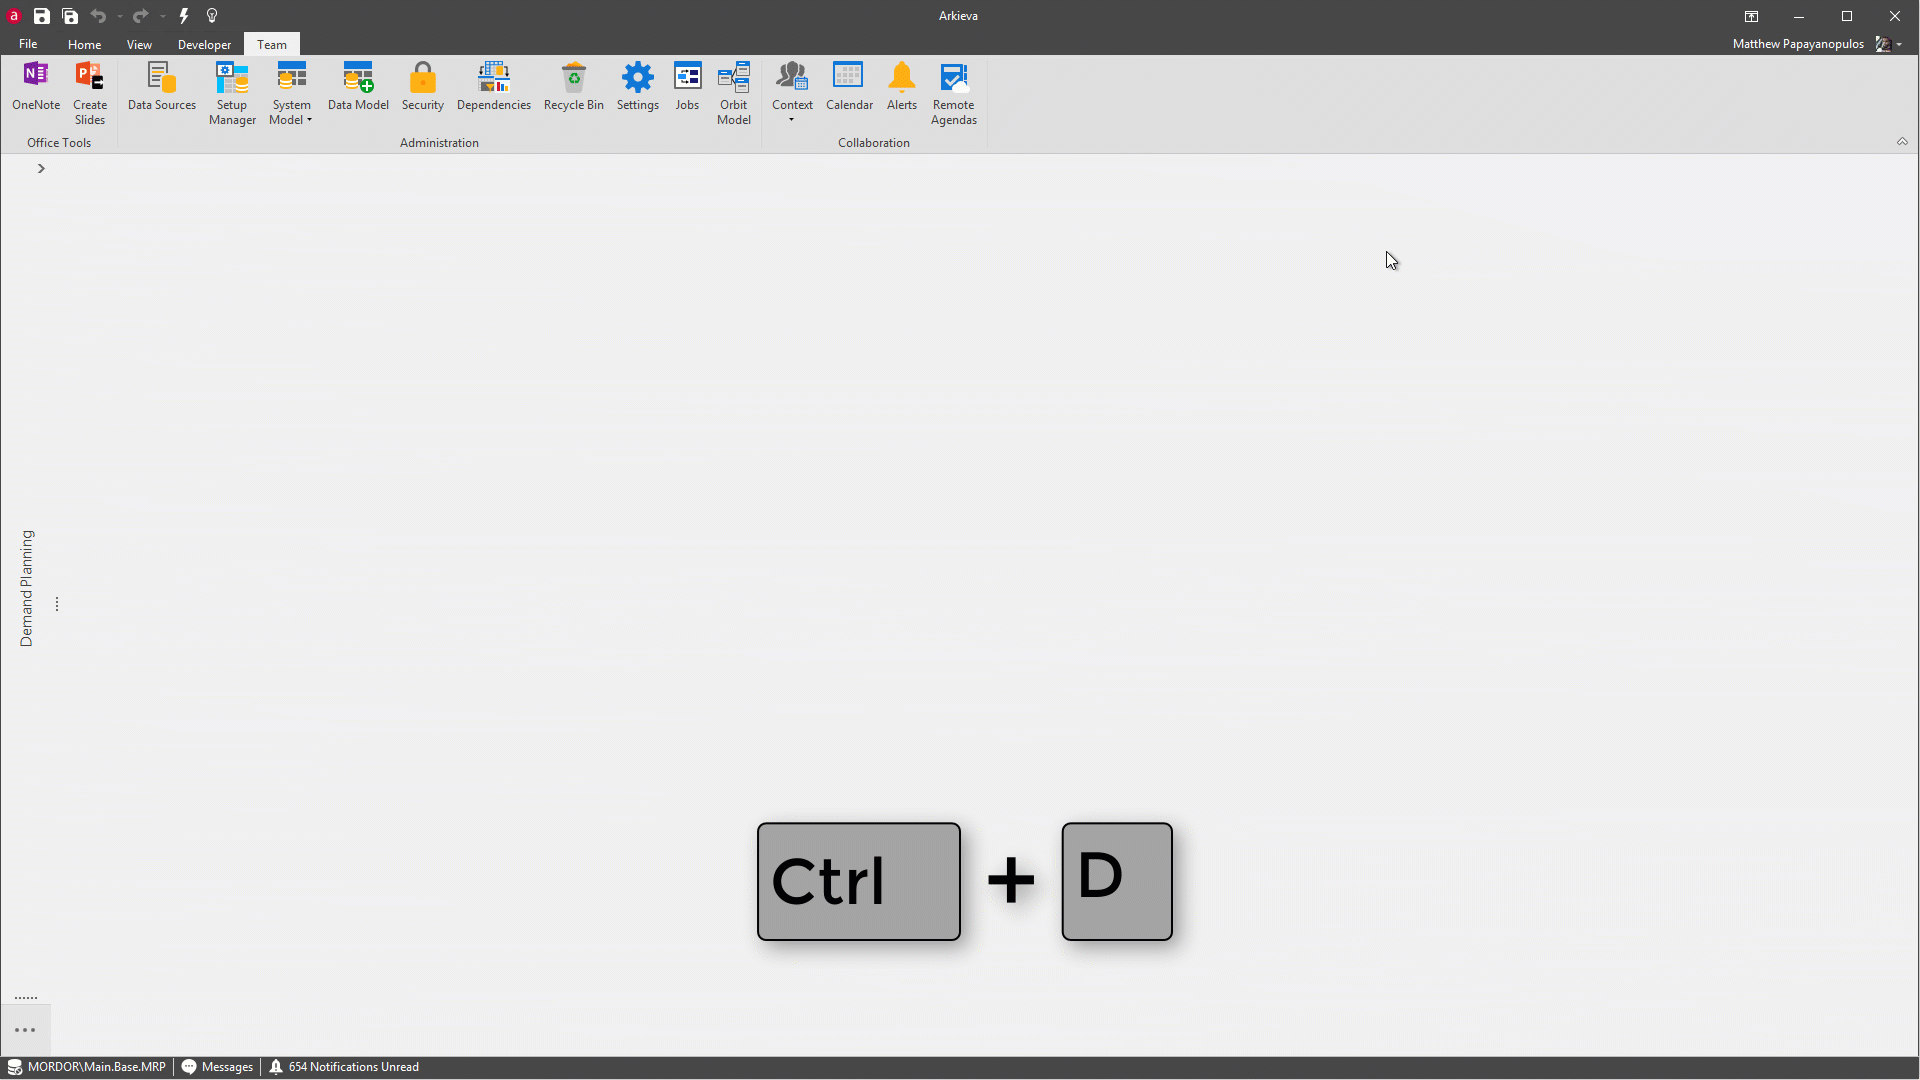This screenshot has height=1080, width=1920.
Task: View Dependencies
Action: [x=494, y=86]
